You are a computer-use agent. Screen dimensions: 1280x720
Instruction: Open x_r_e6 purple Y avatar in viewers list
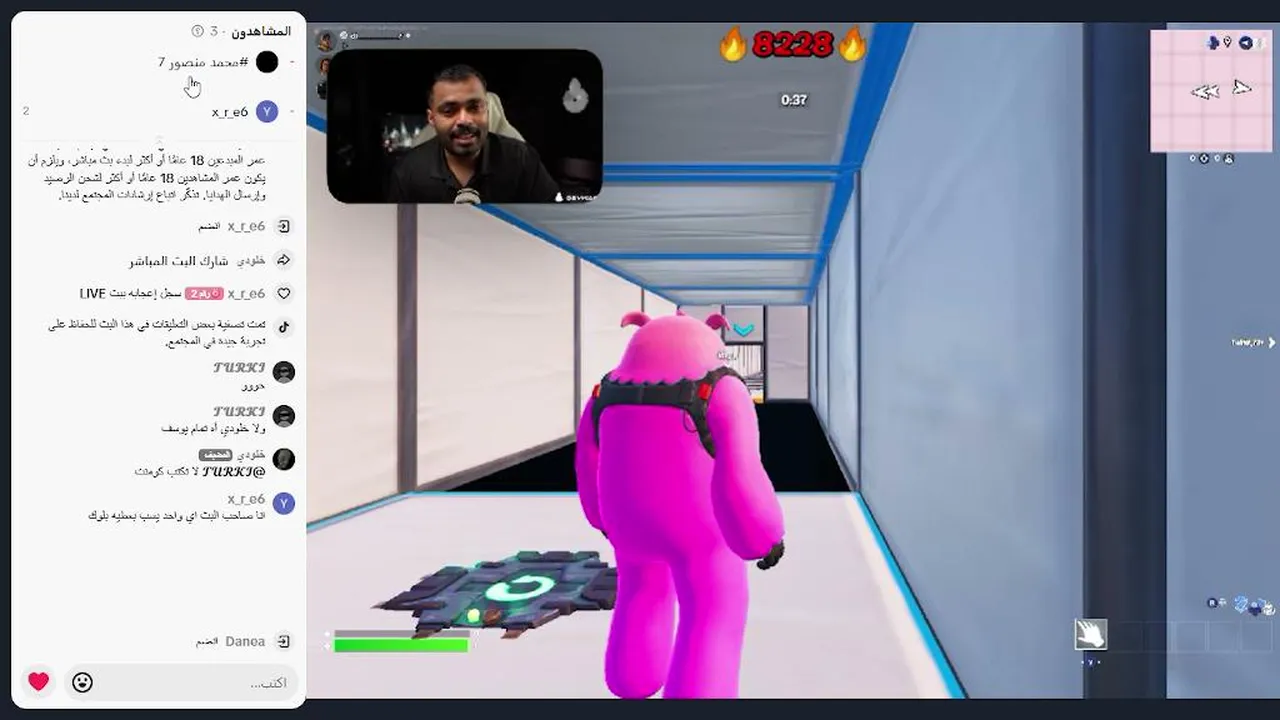[x=267, y=111]
